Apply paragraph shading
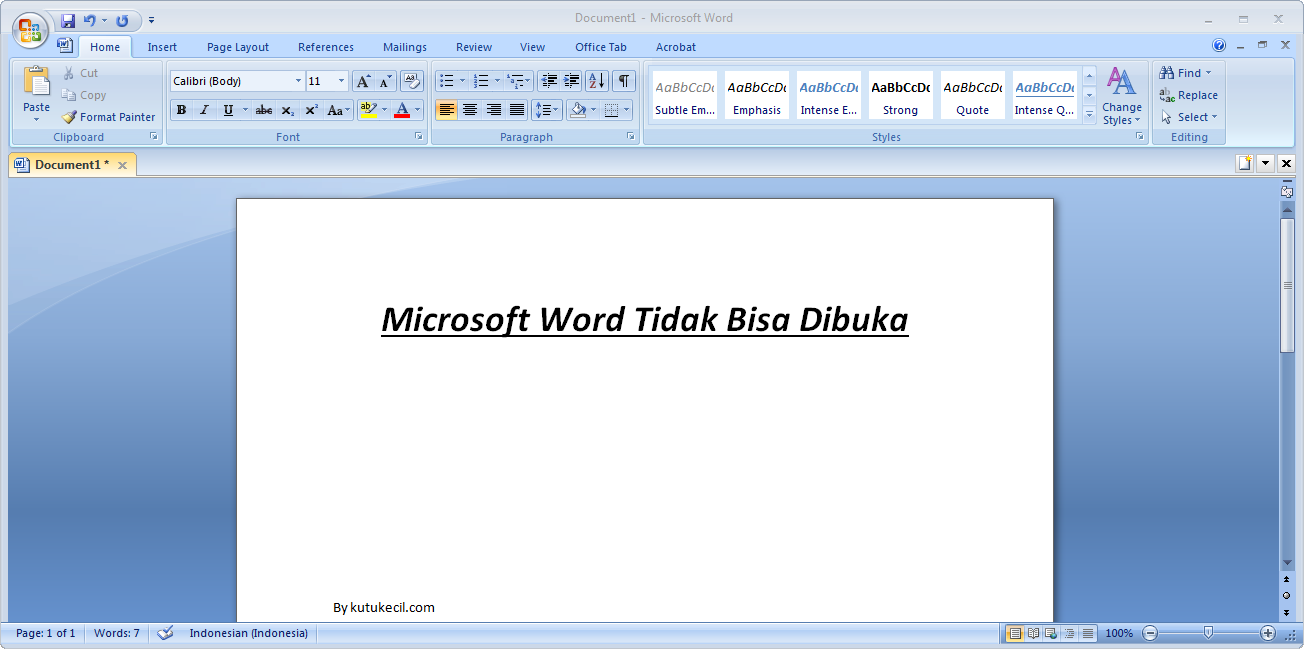The image size is (1304, 649). [577, 110]
